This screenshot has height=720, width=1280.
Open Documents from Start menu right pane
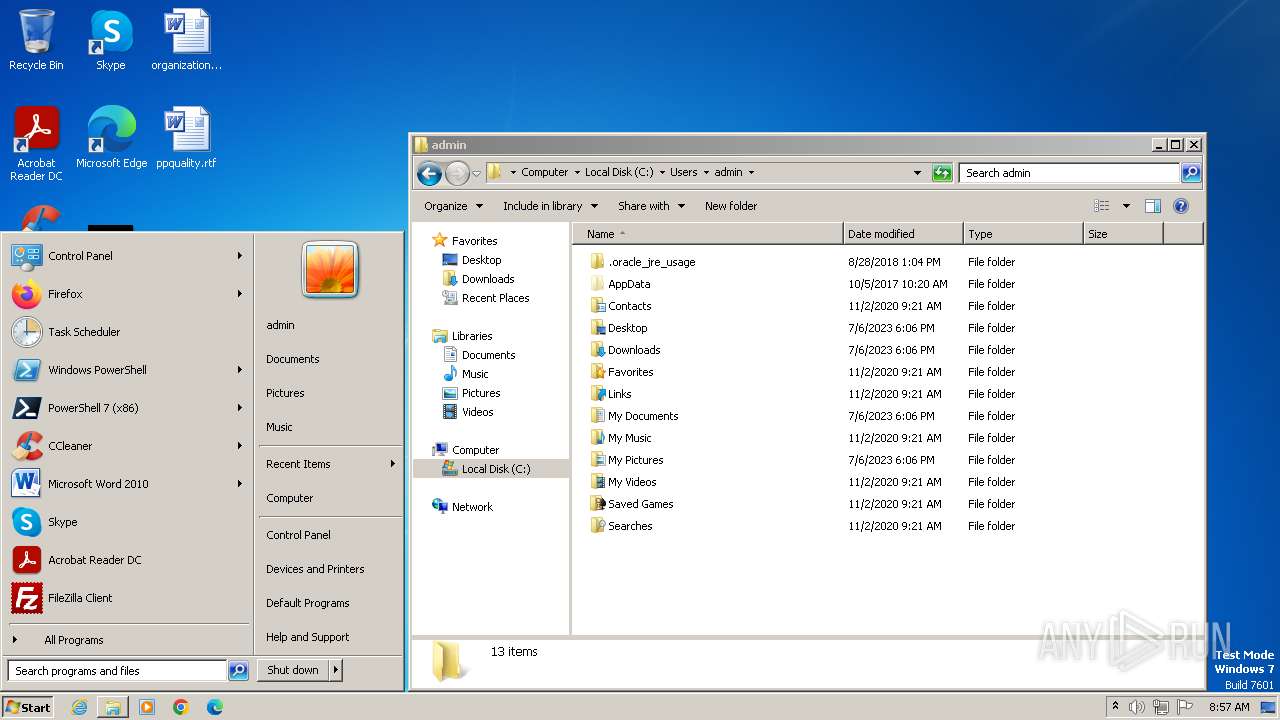coord(293,359)
